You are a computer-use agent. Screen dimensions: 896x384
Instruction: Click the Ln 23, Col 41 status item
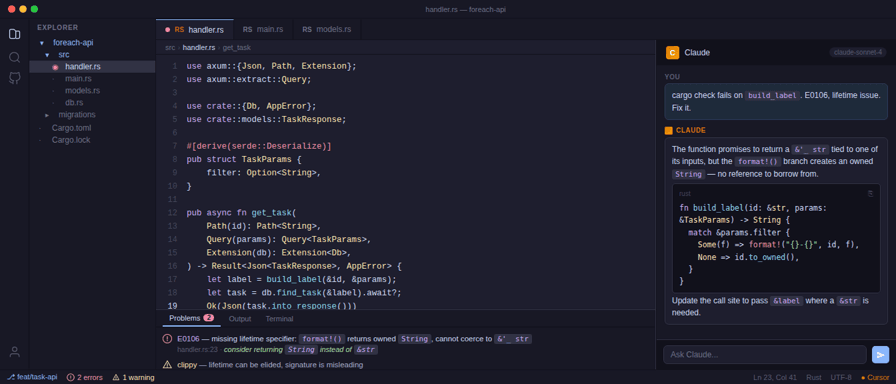tap(775, 377)
